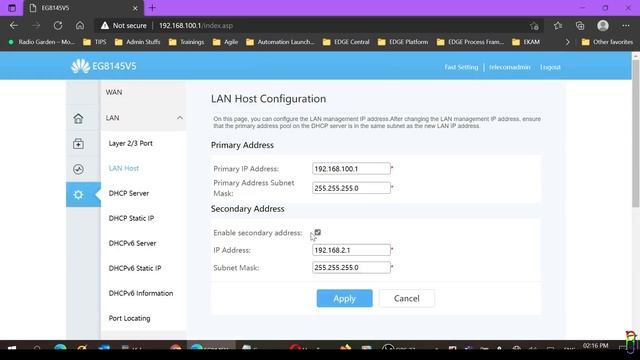Reload the page with refresh icon
The width and height of the screenshot is (640, 360).
(58, 25)
